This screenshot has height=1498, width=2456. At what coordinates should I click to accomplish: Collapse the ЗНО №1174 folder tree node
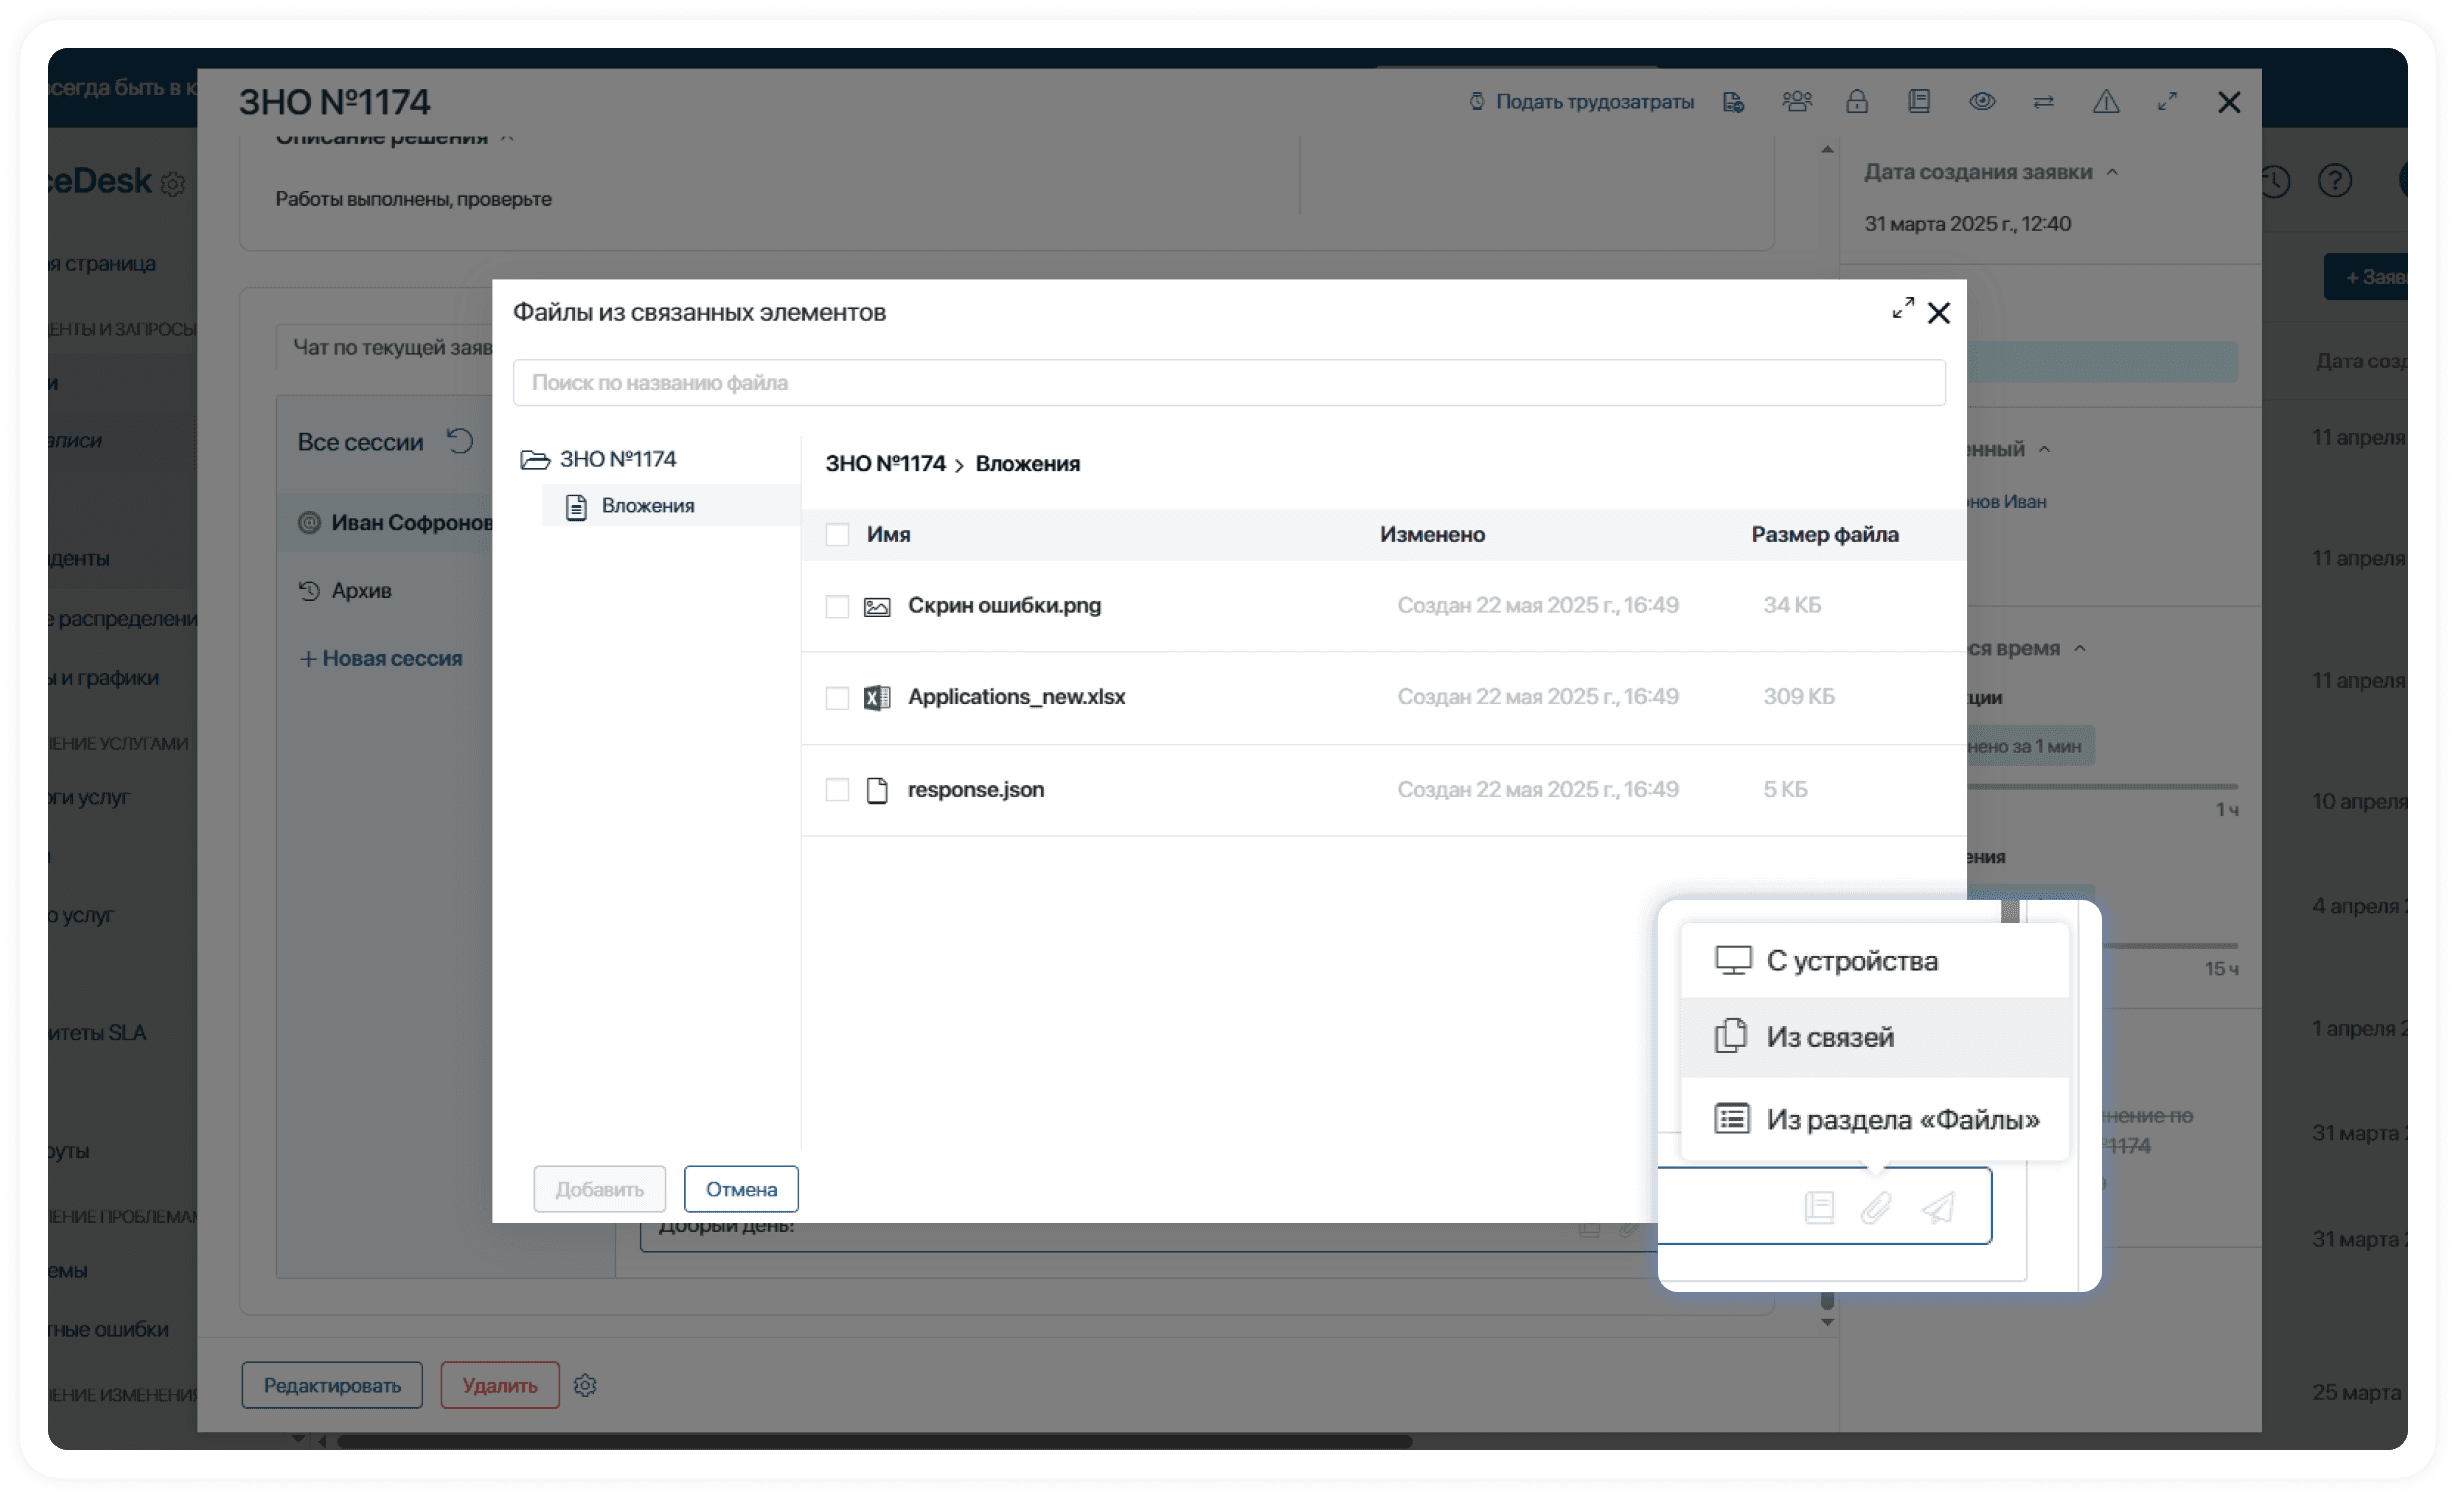tap(535, 459)
